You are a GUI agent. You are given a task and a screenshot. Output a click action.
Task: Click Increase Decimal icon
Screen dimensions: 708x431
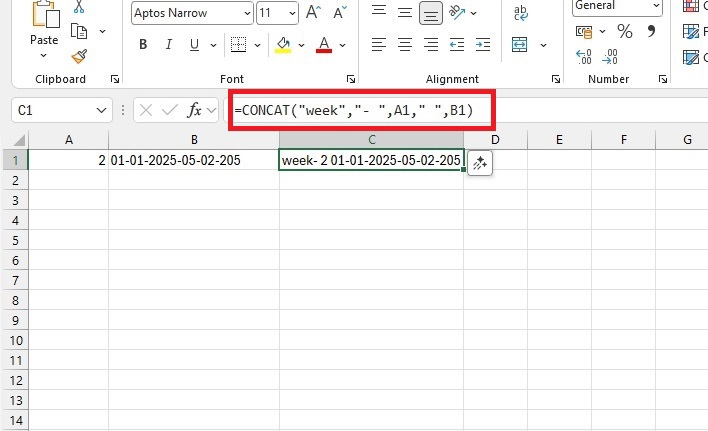click(x=584, y=57)
